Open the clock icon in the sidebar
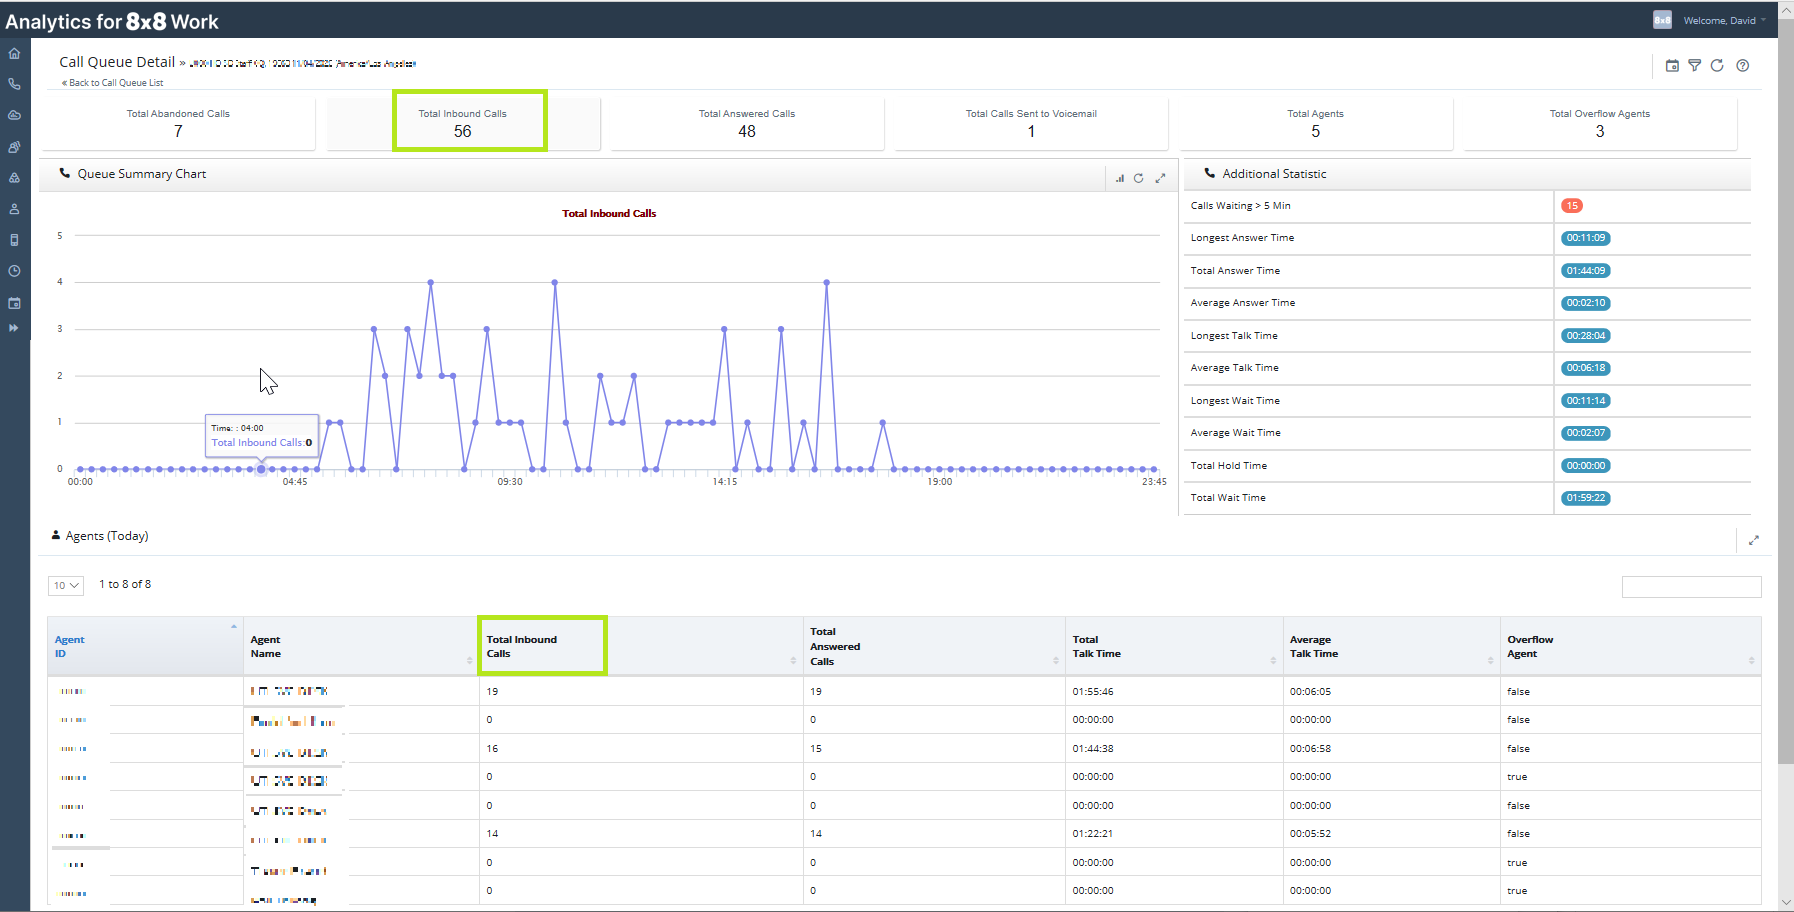This screenshot has width=1794, height=912. (x=14, y=271)
